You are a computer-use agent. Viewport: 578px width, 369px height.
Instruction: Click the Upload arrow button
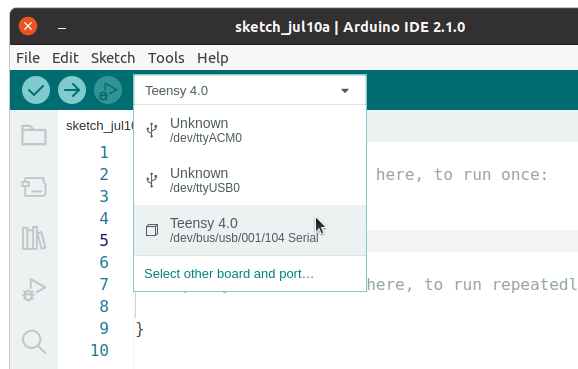[72, 90]
